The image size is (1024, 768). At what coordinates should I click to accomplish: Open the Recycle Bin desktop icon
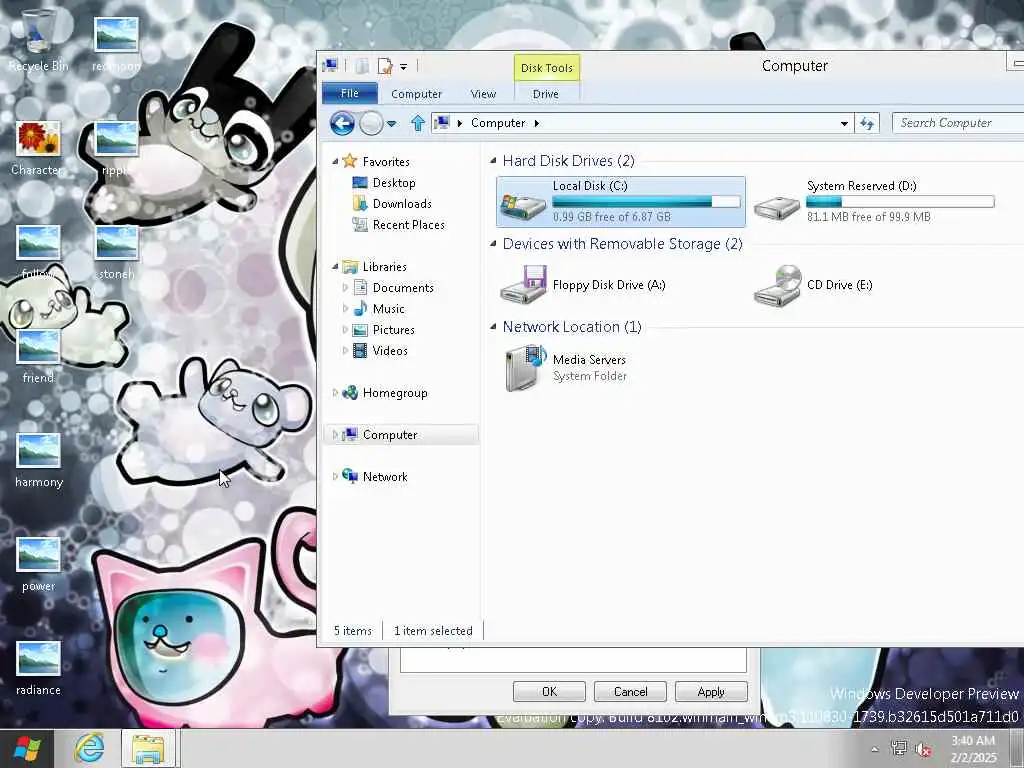click(x=38, y=40)
